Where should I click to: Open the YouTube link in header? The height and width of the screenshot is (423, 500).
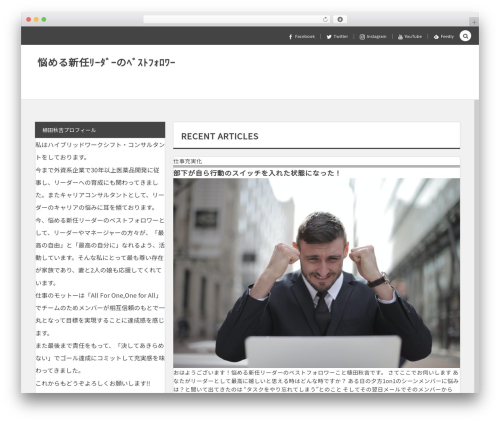click(x=410, y=36)
